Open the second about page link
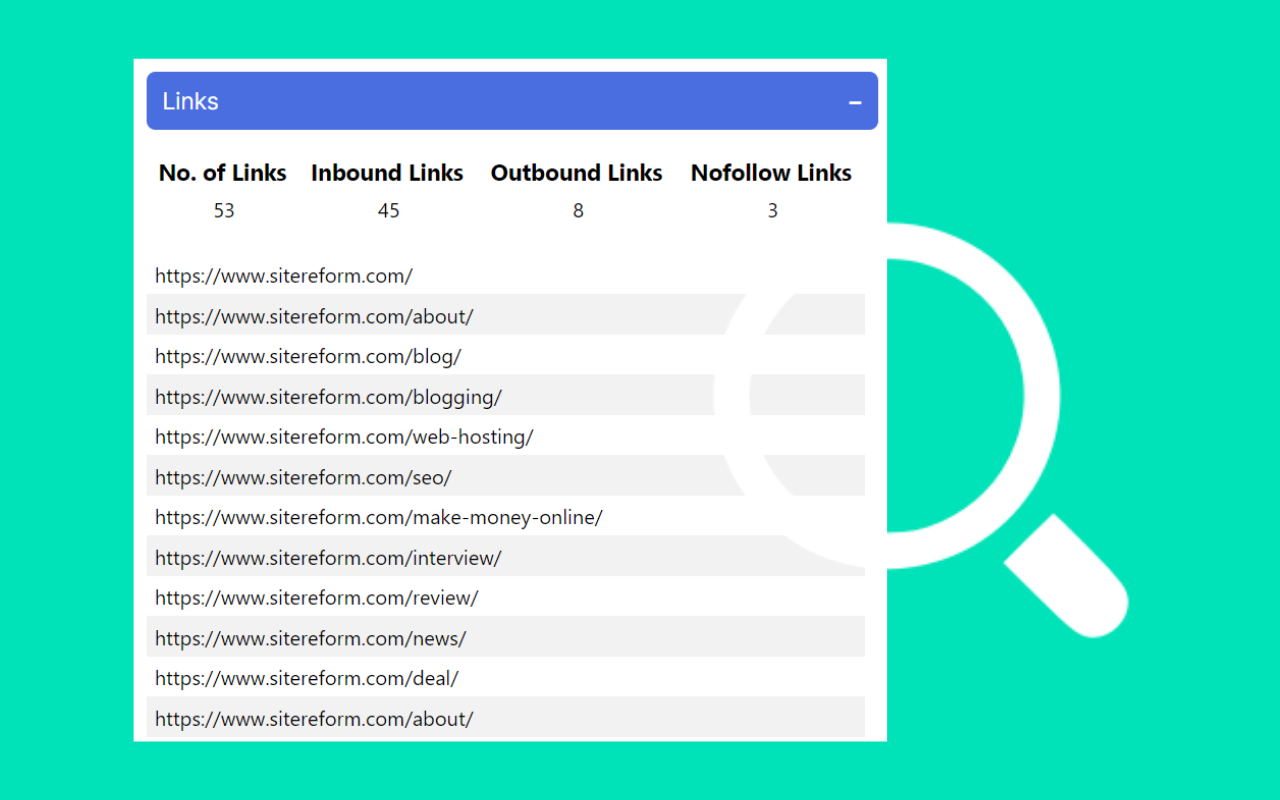This screenshot has width=1280, height=800. tap(313, 718)
